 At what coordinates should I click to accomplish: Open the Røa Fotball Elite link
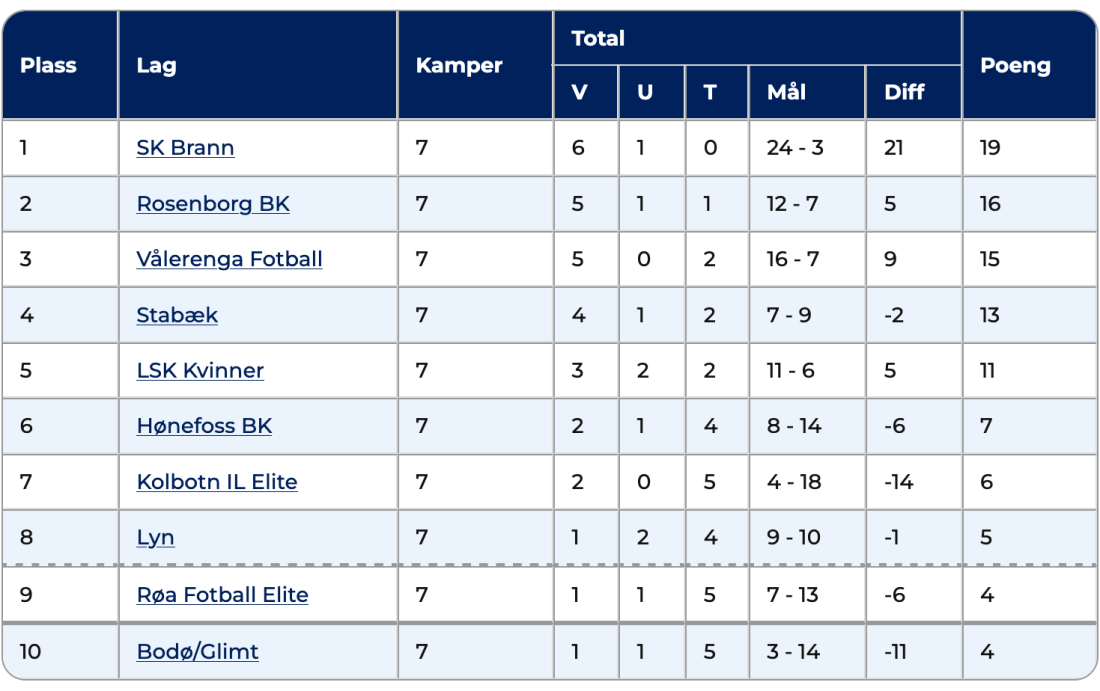coord(222,595)
